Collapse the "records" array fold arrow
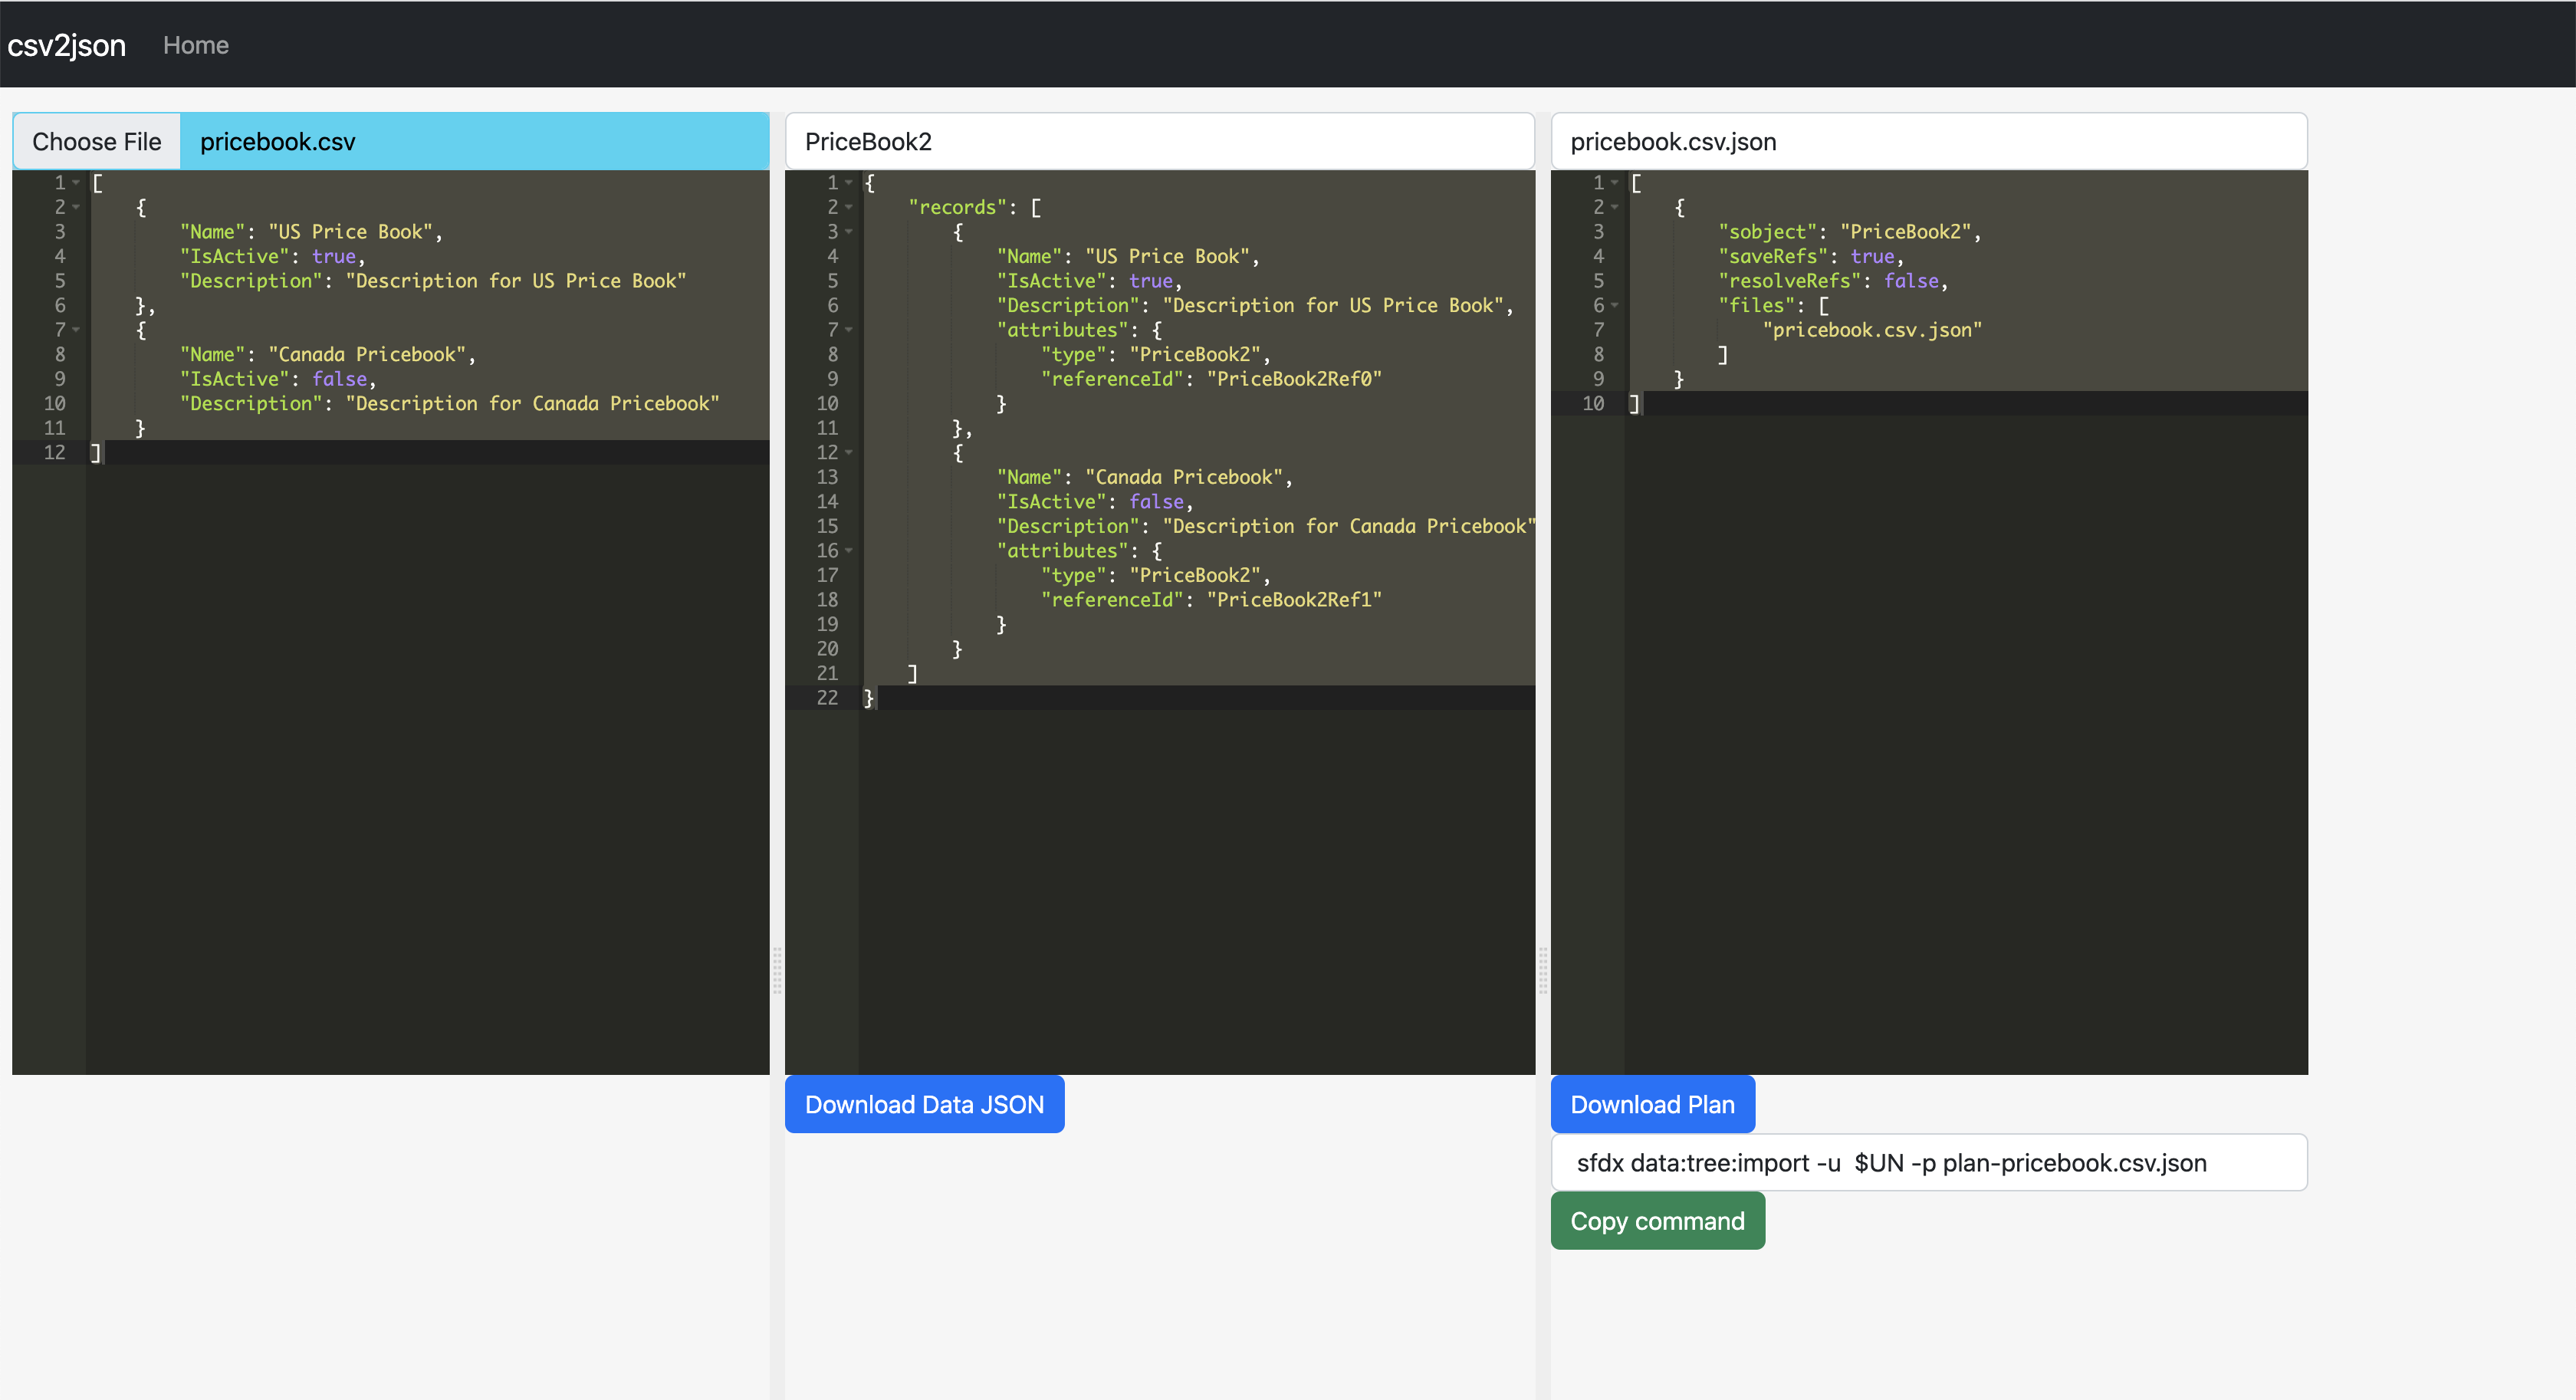2576x1400 pixels. [x=849, y=207]
